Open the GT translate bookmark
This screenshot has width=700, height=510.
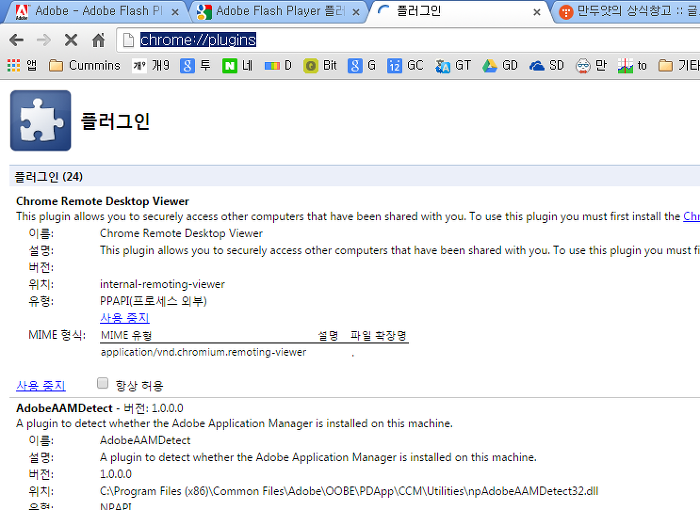(x=453, y=66)
